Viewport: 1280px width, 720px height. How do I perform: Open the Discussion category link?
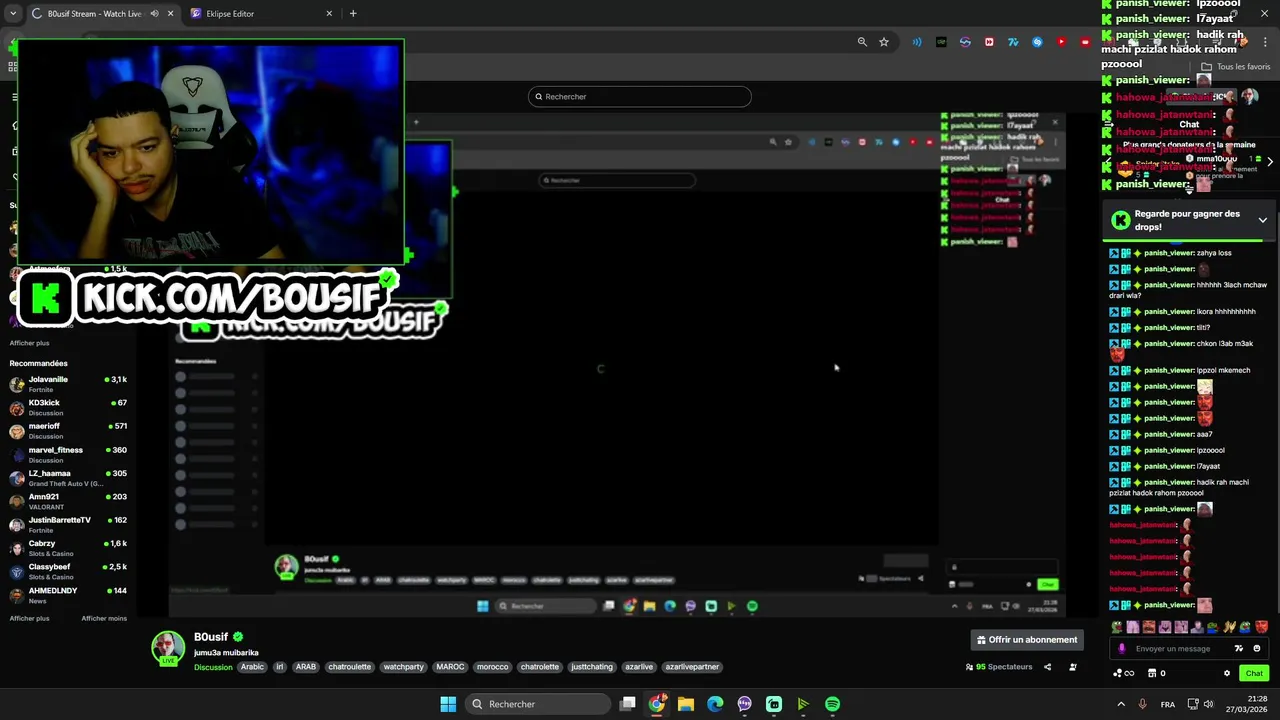point(213,667)
